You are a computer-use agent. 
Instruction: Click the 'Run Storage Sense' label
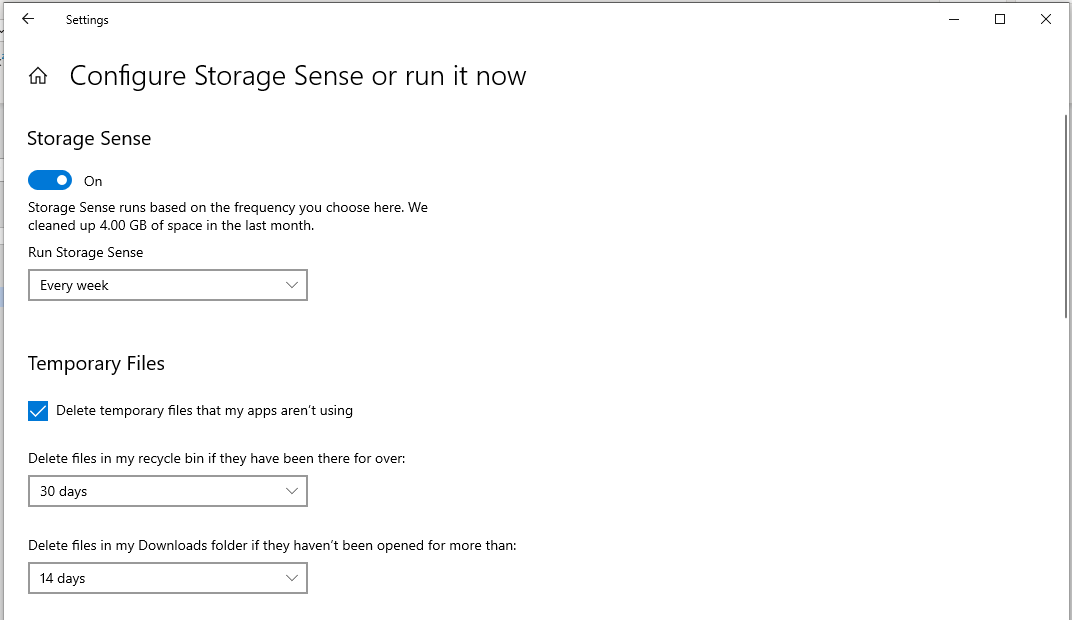[85, 252]
